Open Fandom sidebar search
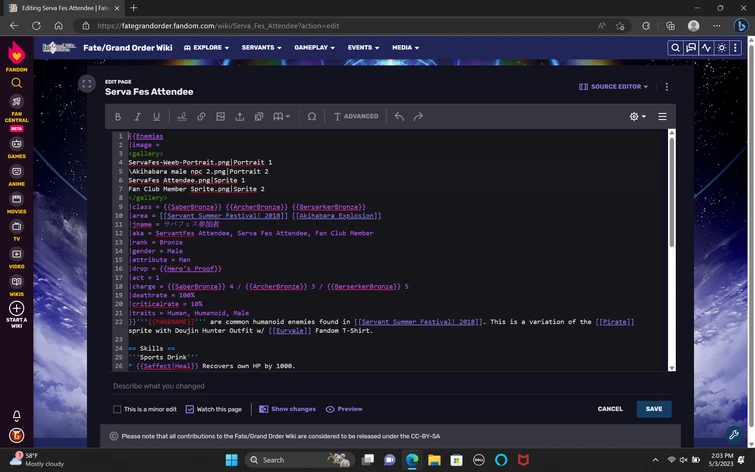 point(16,83)
